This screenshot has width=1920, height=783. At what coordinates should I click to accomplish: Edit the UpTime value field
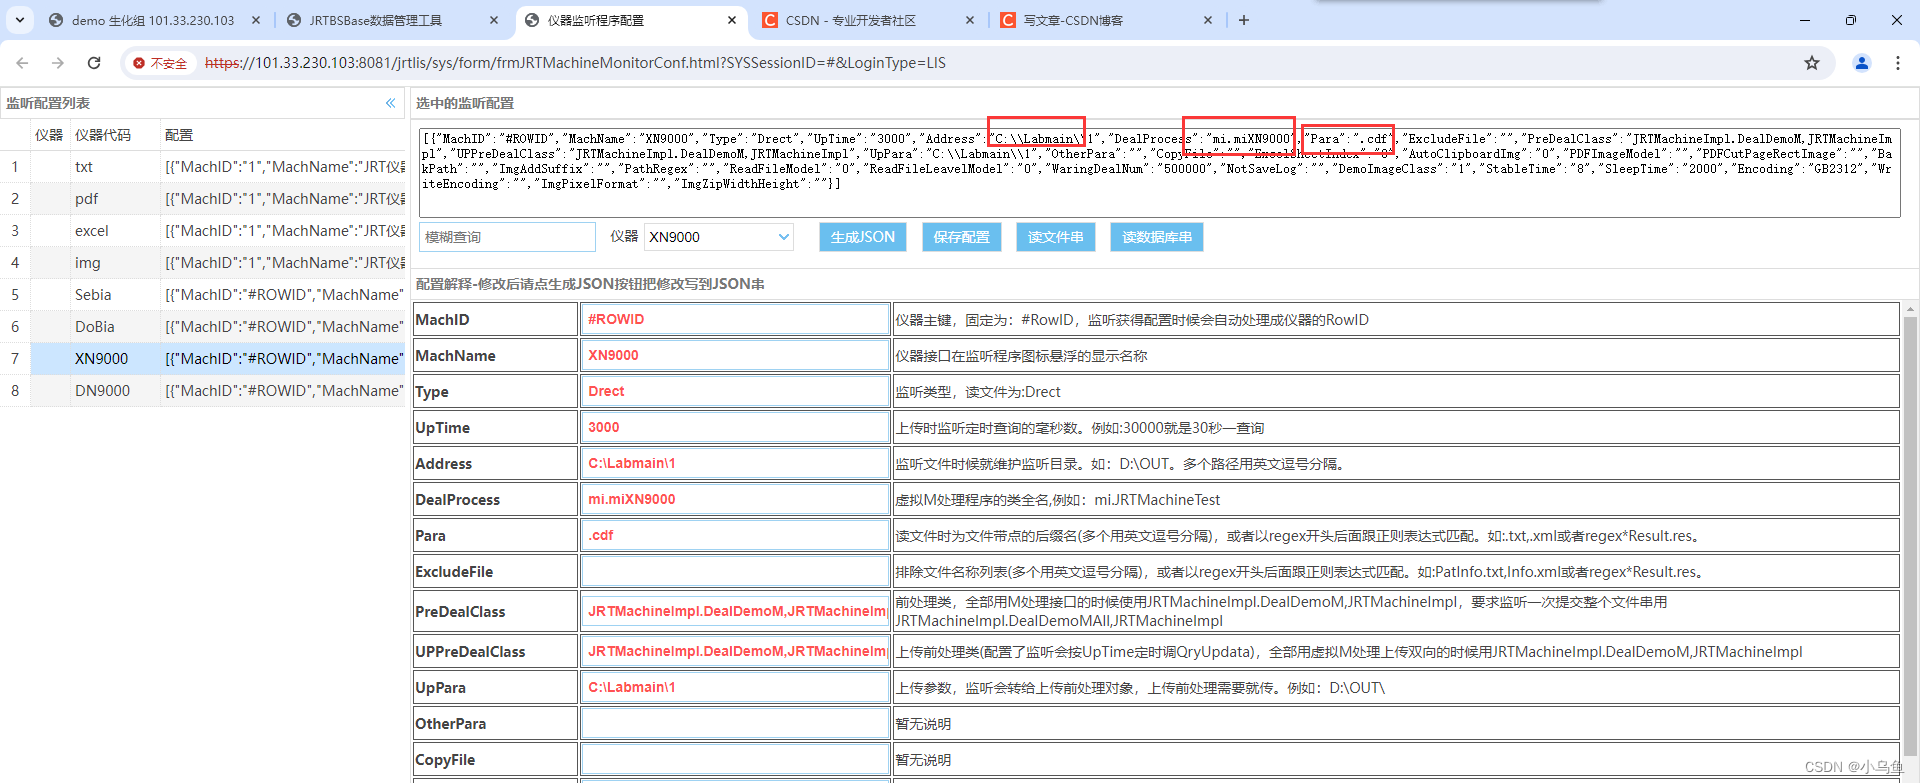[x=735, y=427]
